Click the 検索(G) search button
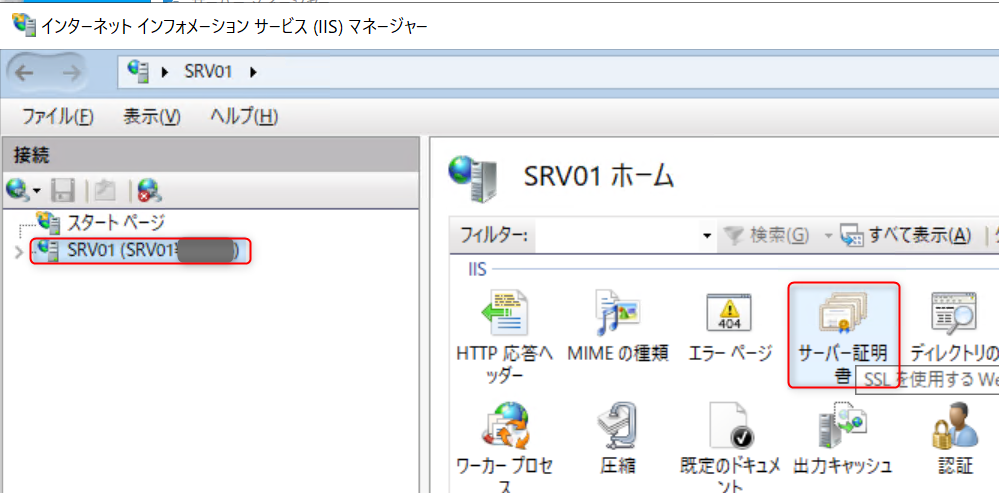 (x=768, y=236)
